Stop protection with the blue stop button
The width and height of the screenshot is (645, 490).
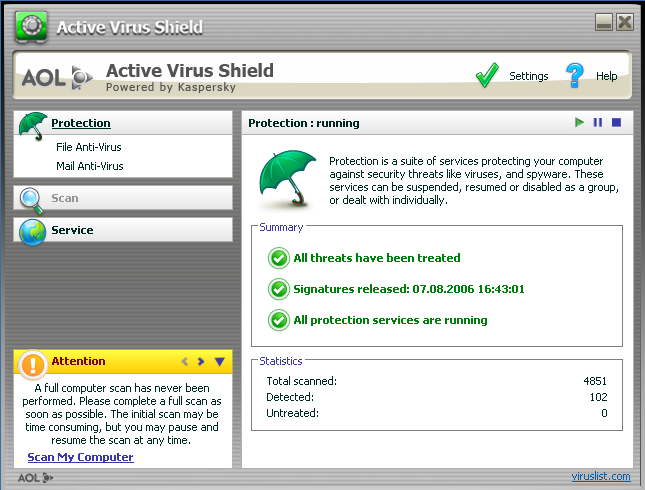[x=616, y=123]
